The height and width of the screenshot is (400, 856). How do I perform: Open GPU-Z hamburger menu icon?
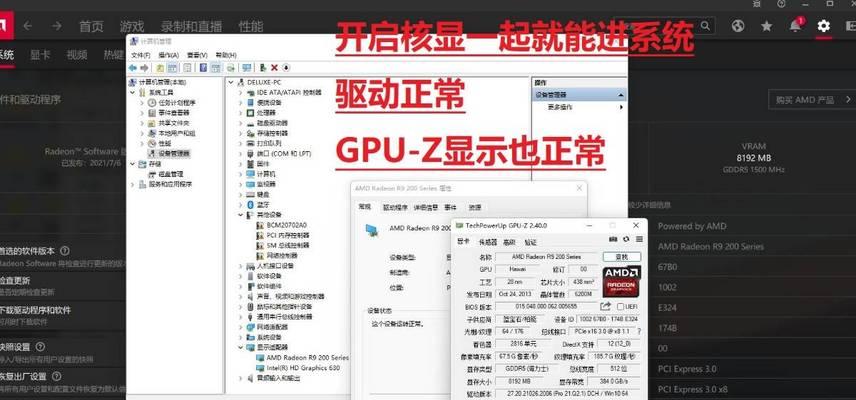(639, 239)
